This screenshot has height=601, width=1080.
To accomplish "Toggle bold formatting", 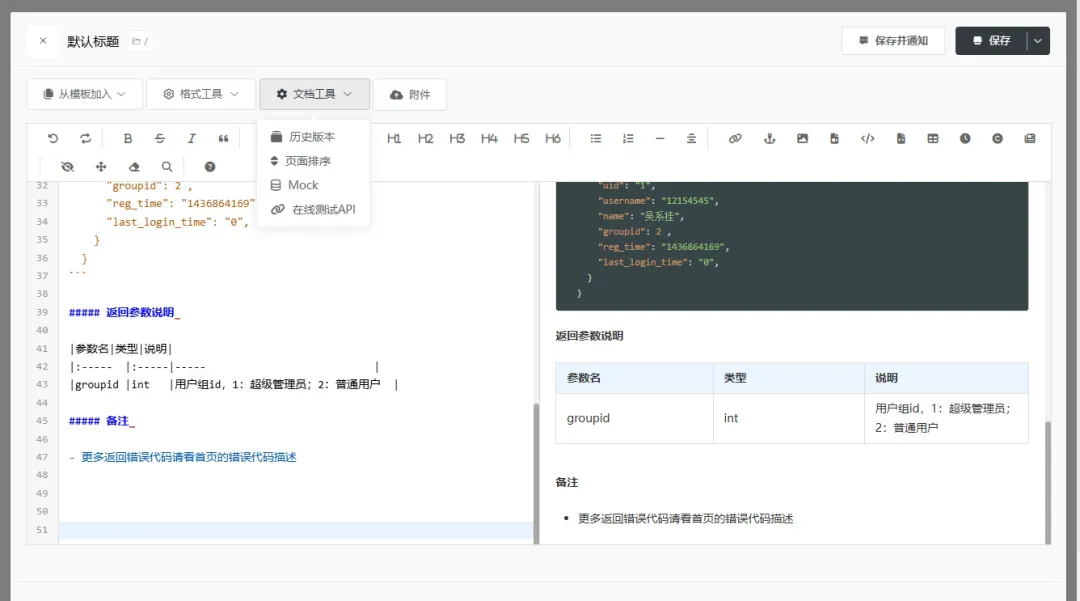I will [128, 139].
